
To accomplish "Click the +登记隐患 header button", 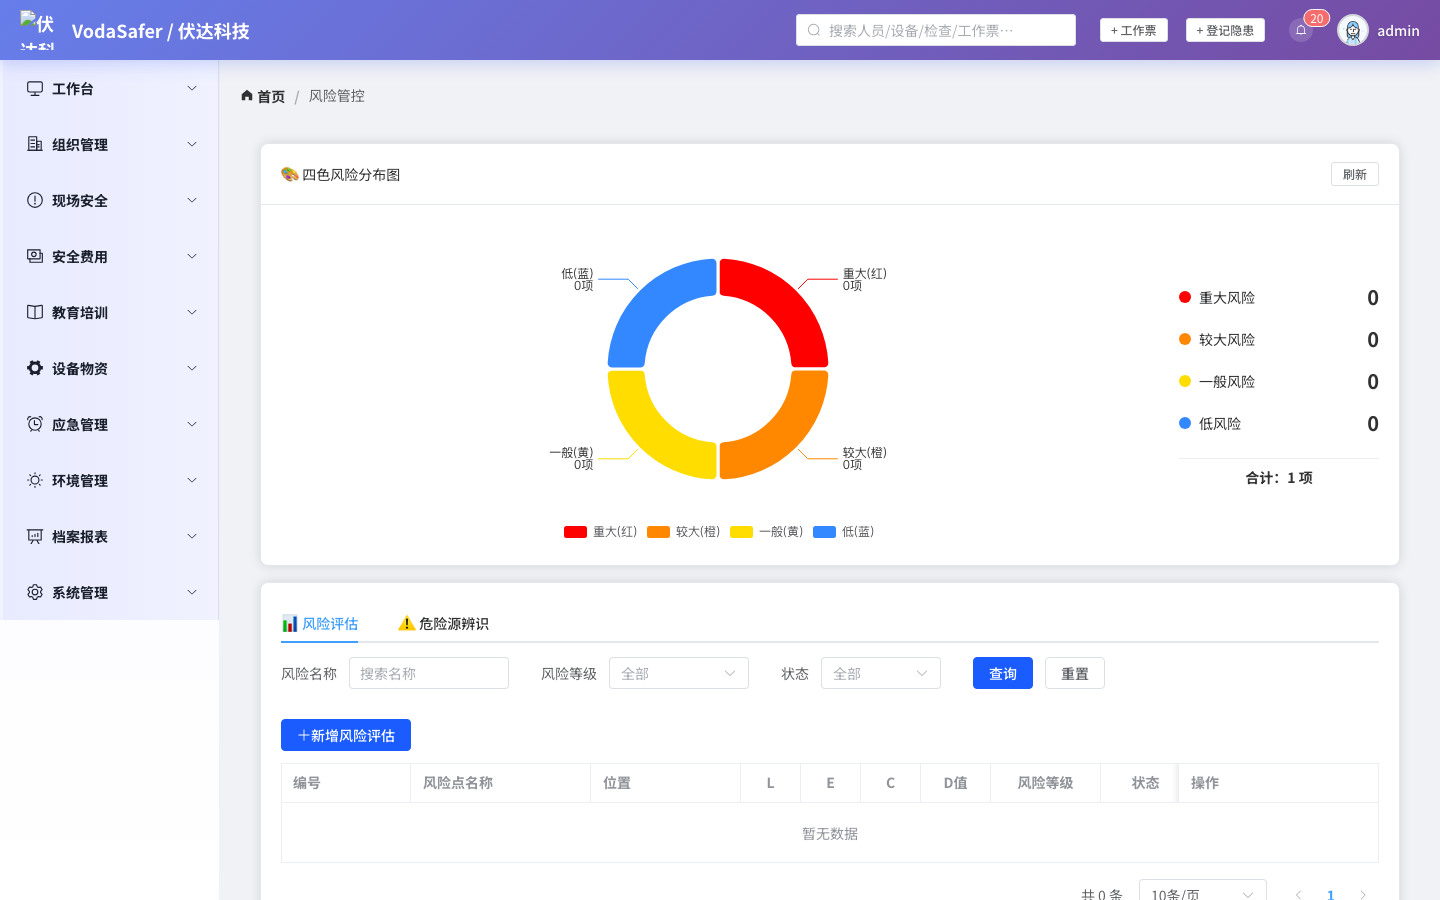I will click(1225, 30).
